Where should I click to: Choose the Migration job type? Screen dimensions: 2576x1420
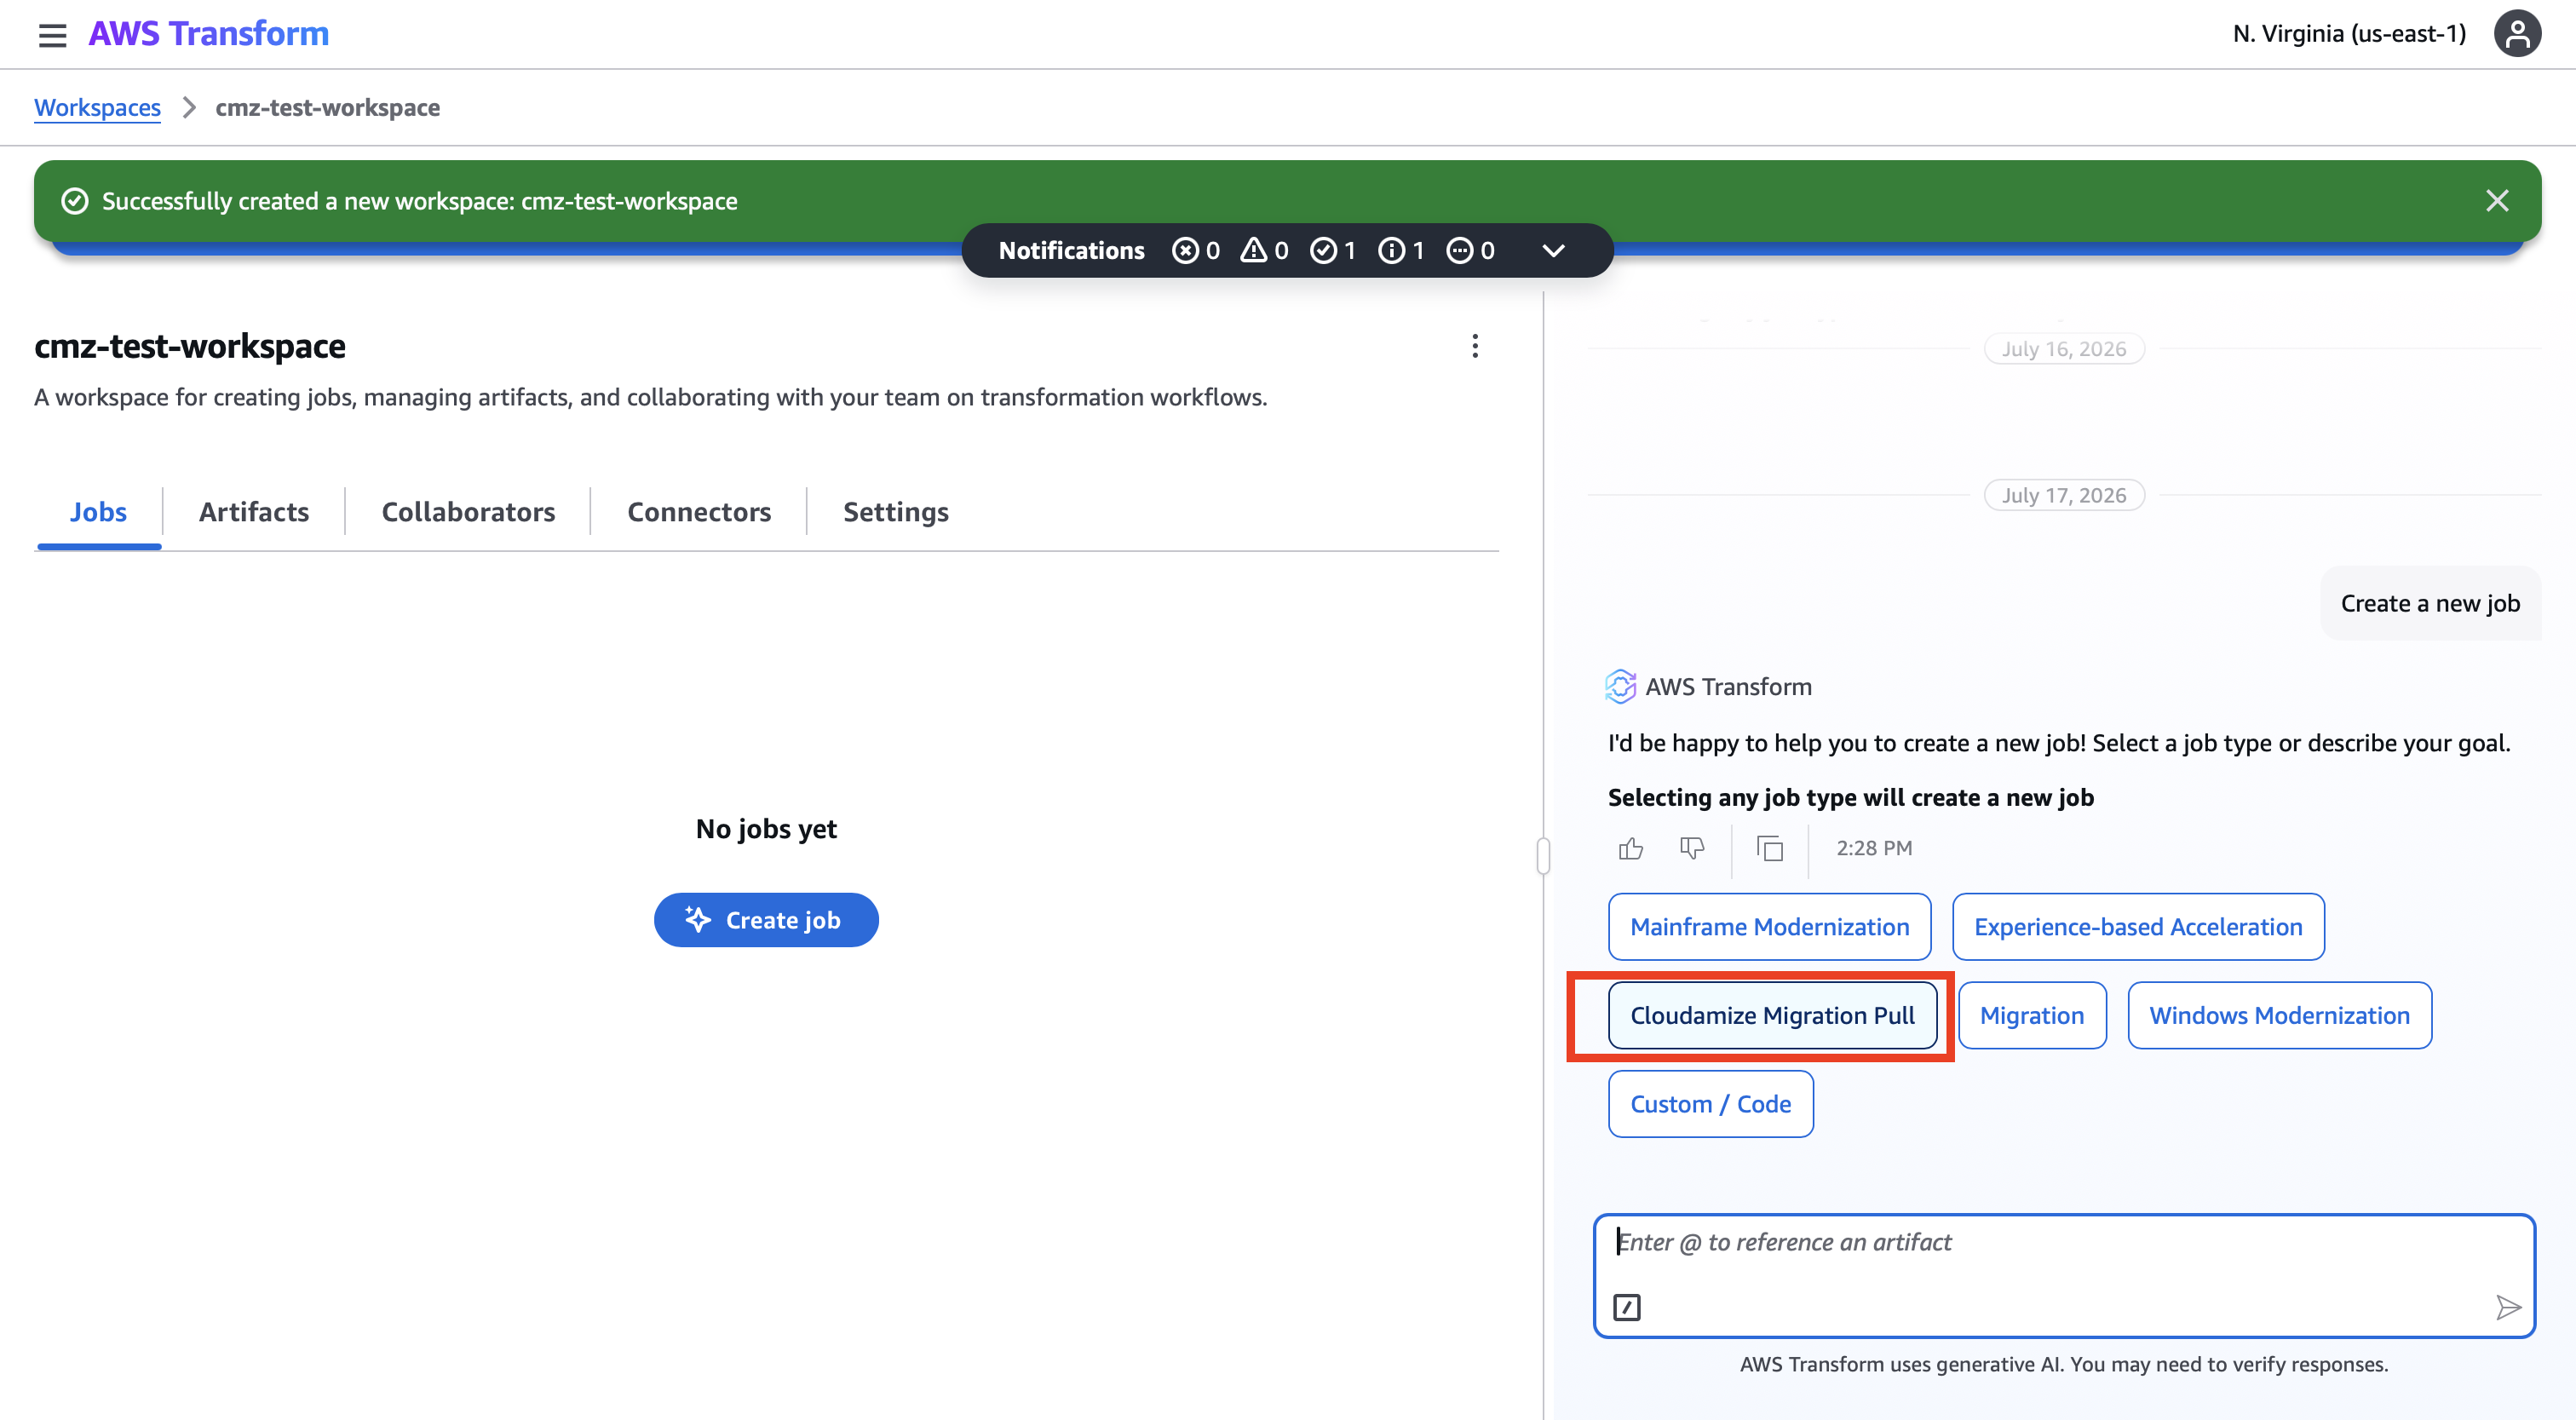coord(2032,1016)
